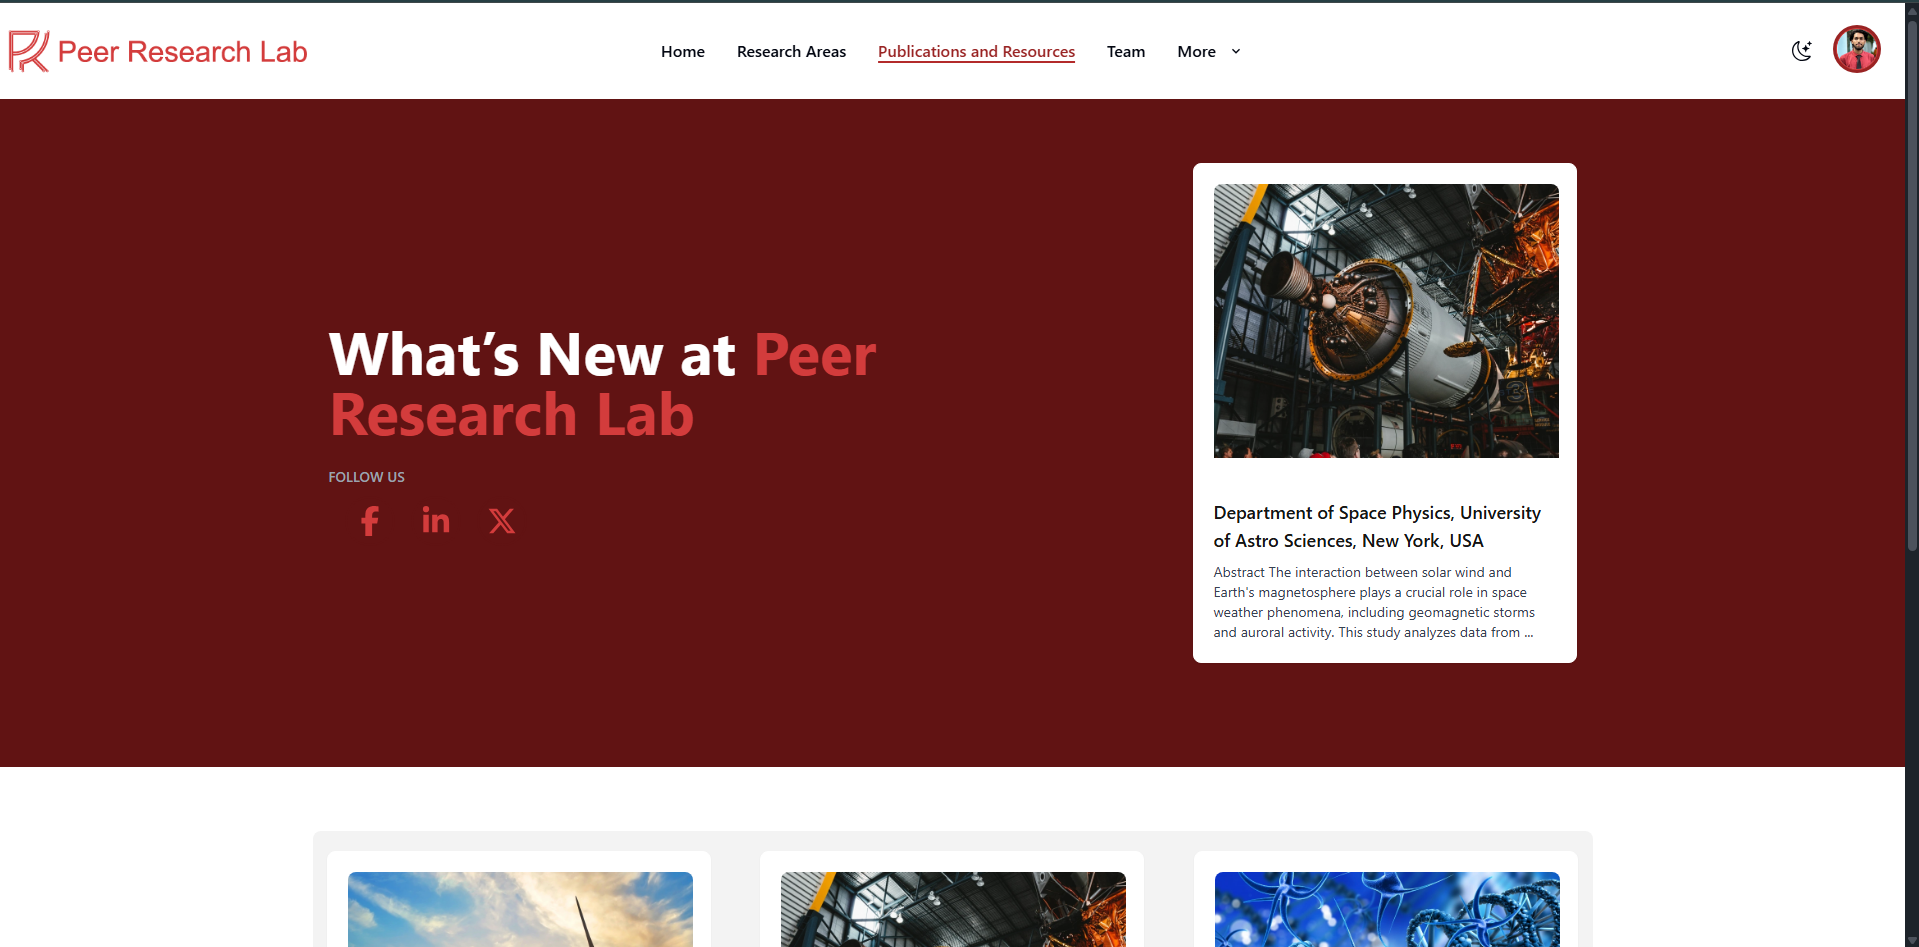Screen dimensions: 1919x947
Task: Go to the Home menu item
Action: (x=683, y=52)
